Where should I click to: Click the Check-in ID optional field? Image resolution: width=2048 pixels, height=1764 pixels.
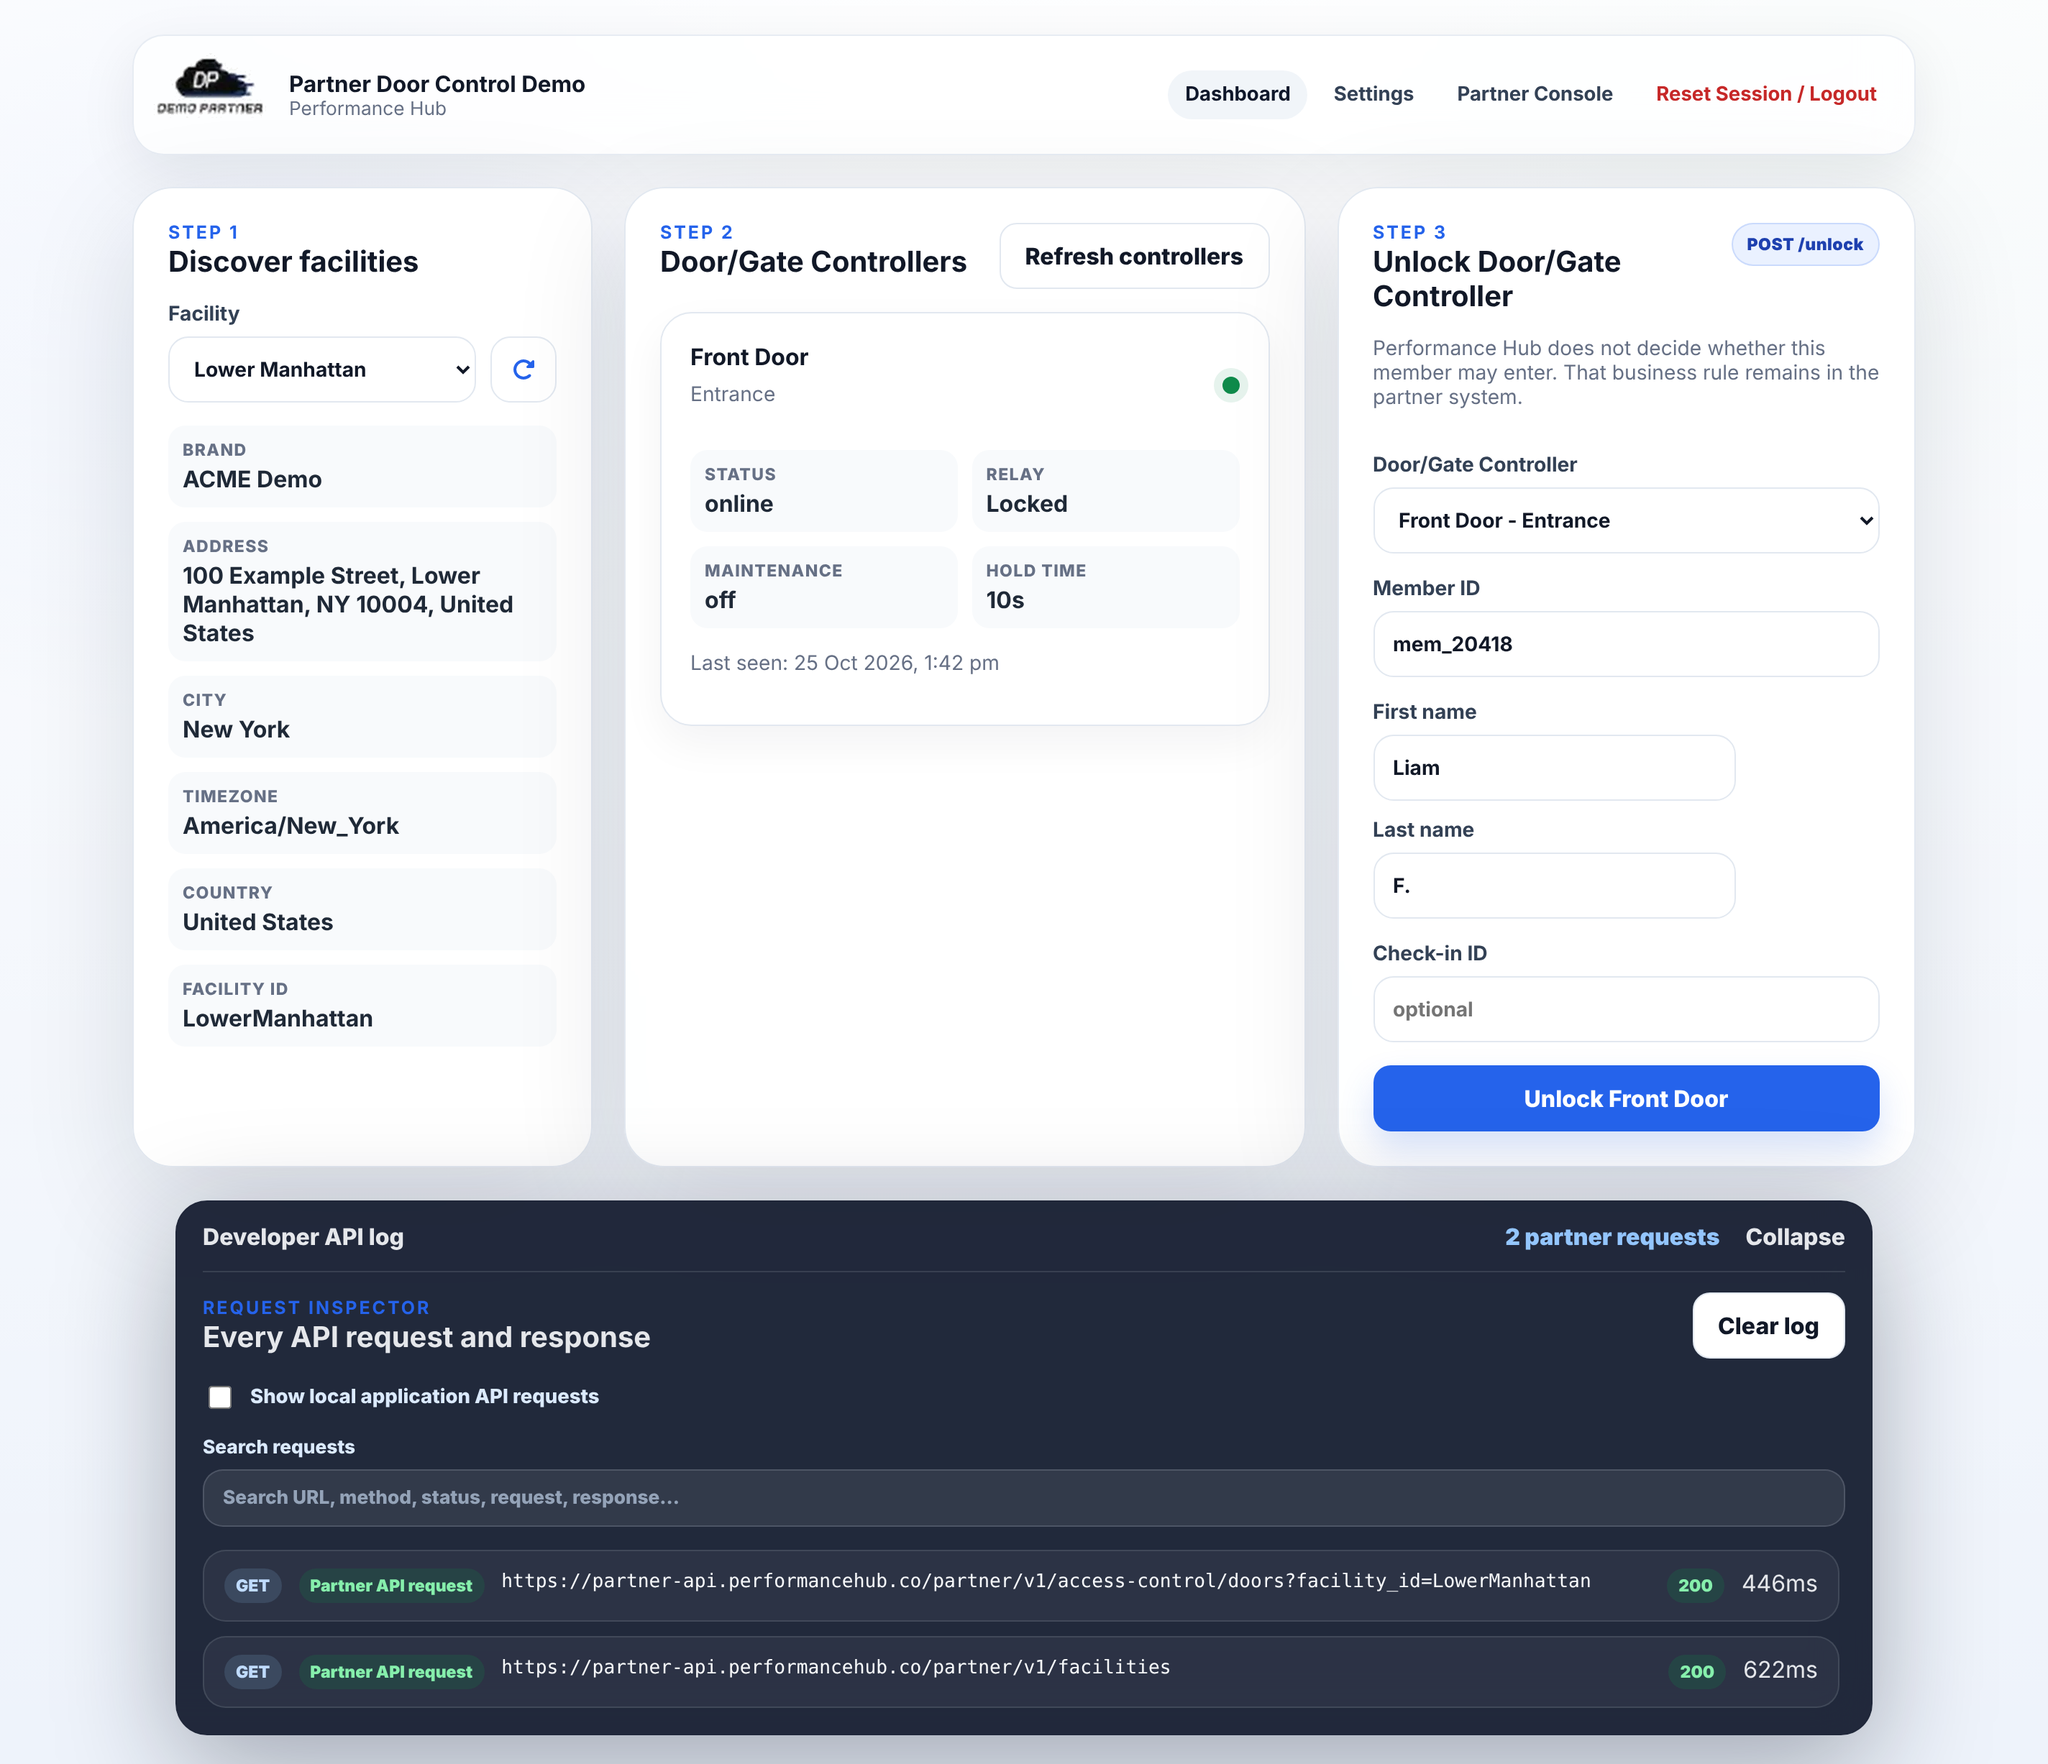click(x=1625, y=1009)
